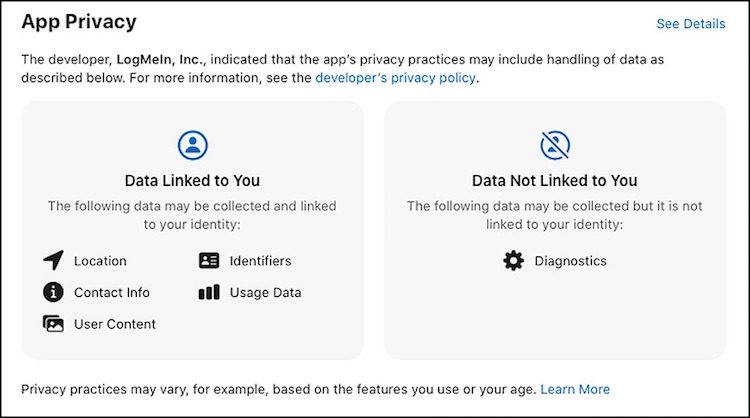
Task: Click the Data Linked to You person icon
Action: point(192,146)
